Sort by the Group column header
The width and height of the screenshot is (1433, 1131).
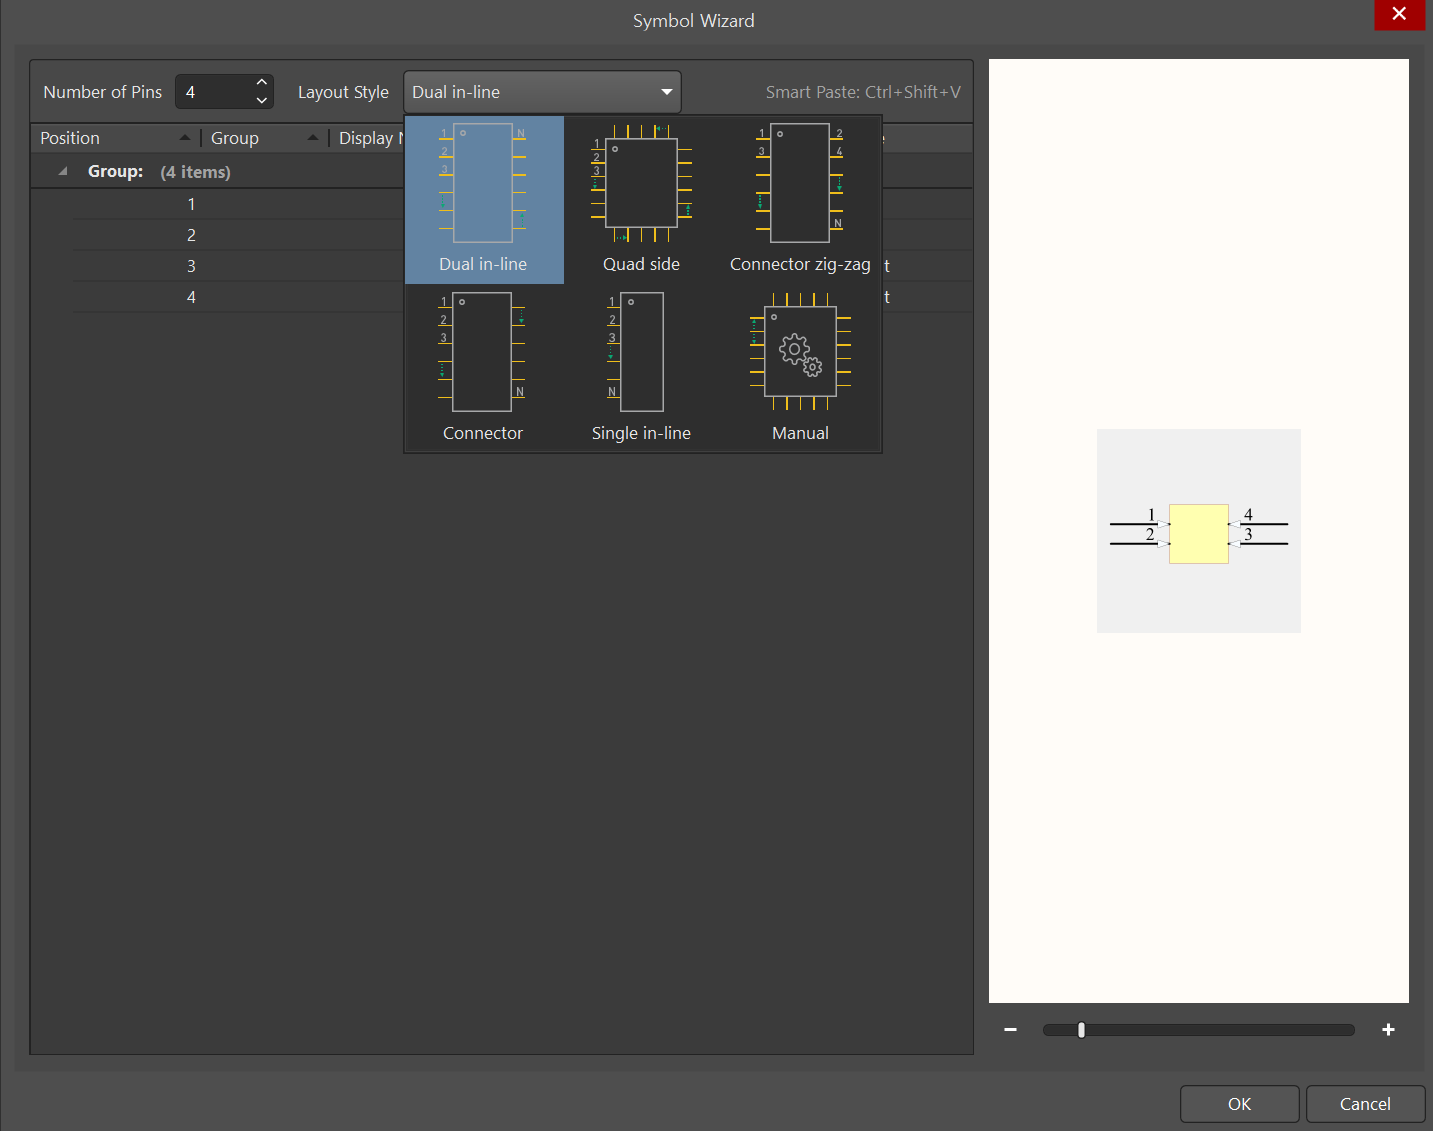click(x=265, y=138)
